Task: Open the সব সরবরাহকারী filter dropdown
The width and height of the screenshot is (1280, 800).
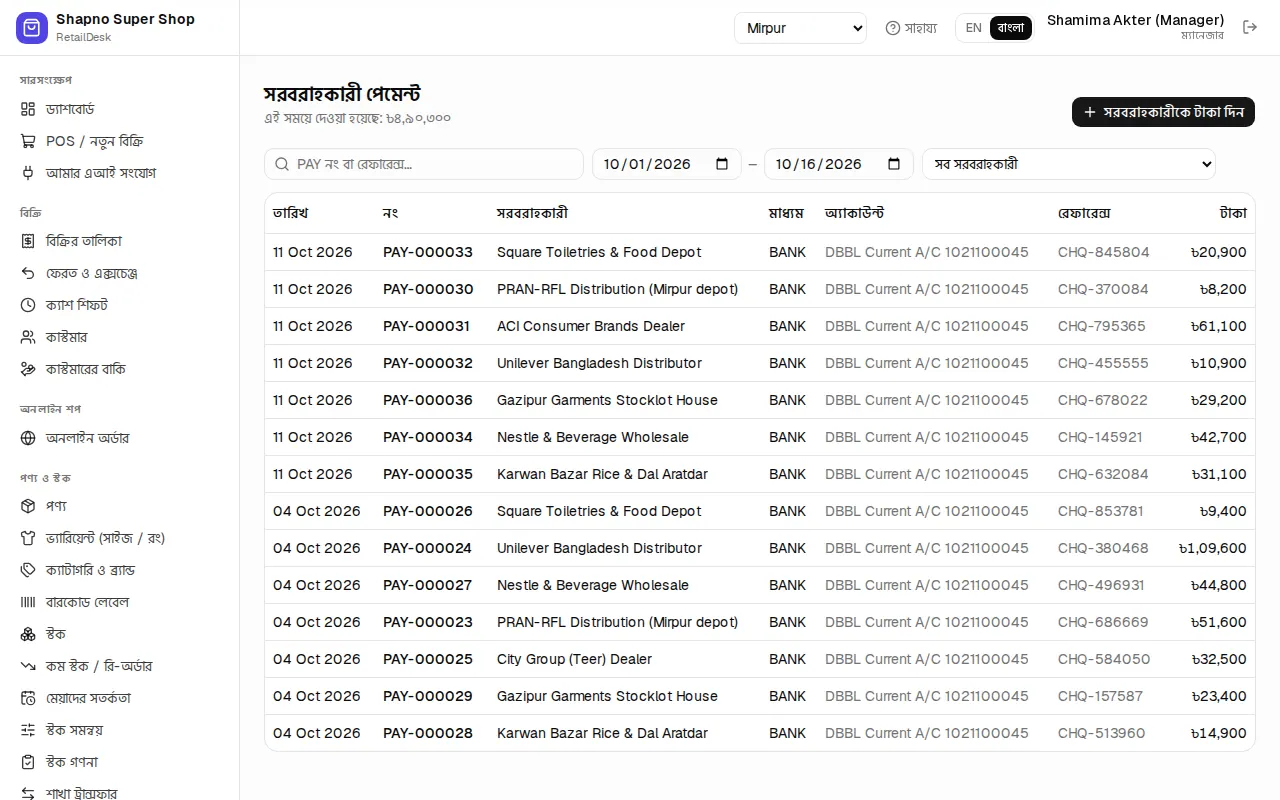Action: coord(1069,164)
